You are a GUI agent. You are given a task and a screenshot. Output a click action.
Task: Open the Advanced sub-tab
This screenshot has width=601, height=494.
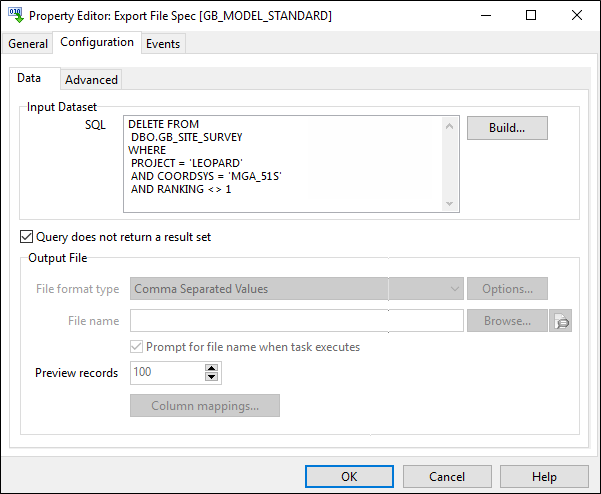point(91,80)
